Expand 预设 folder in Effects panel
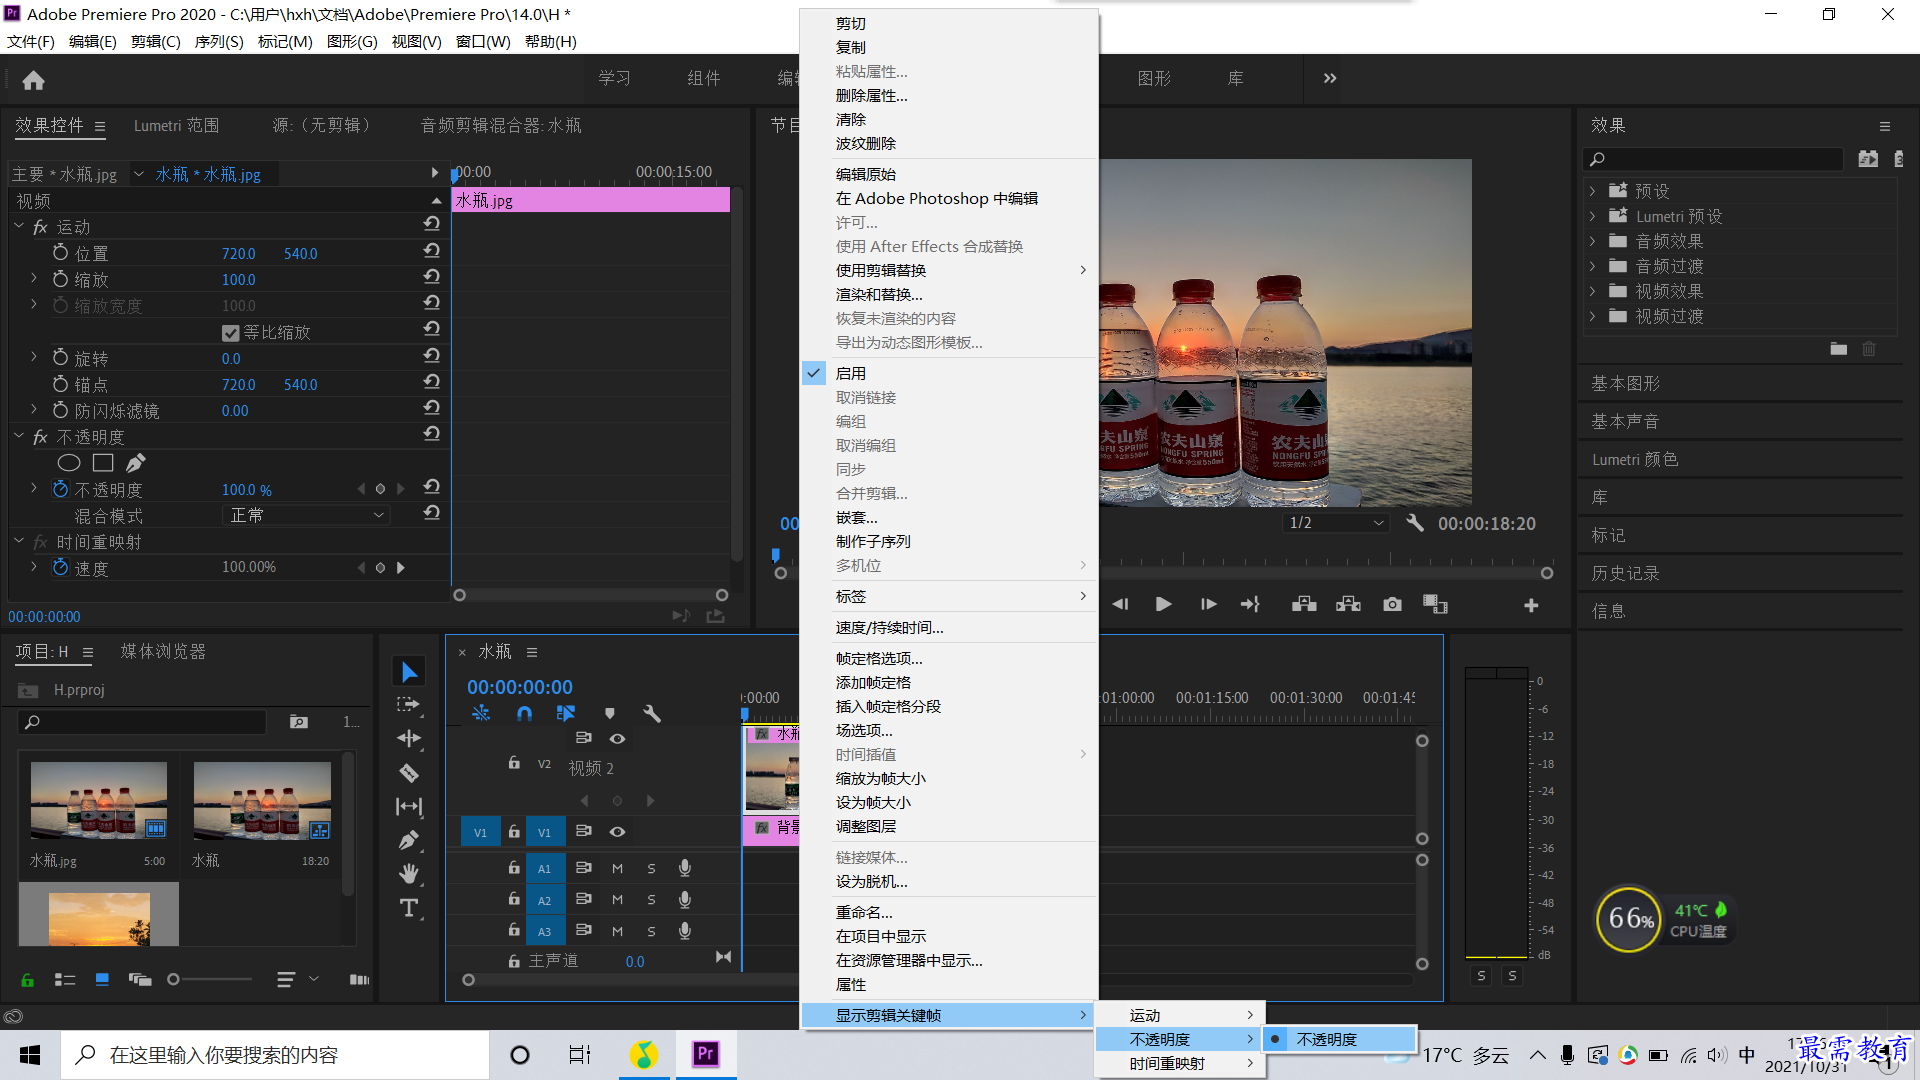This screenshot has height=1080, width=1920. click(x=1592, y=190)
